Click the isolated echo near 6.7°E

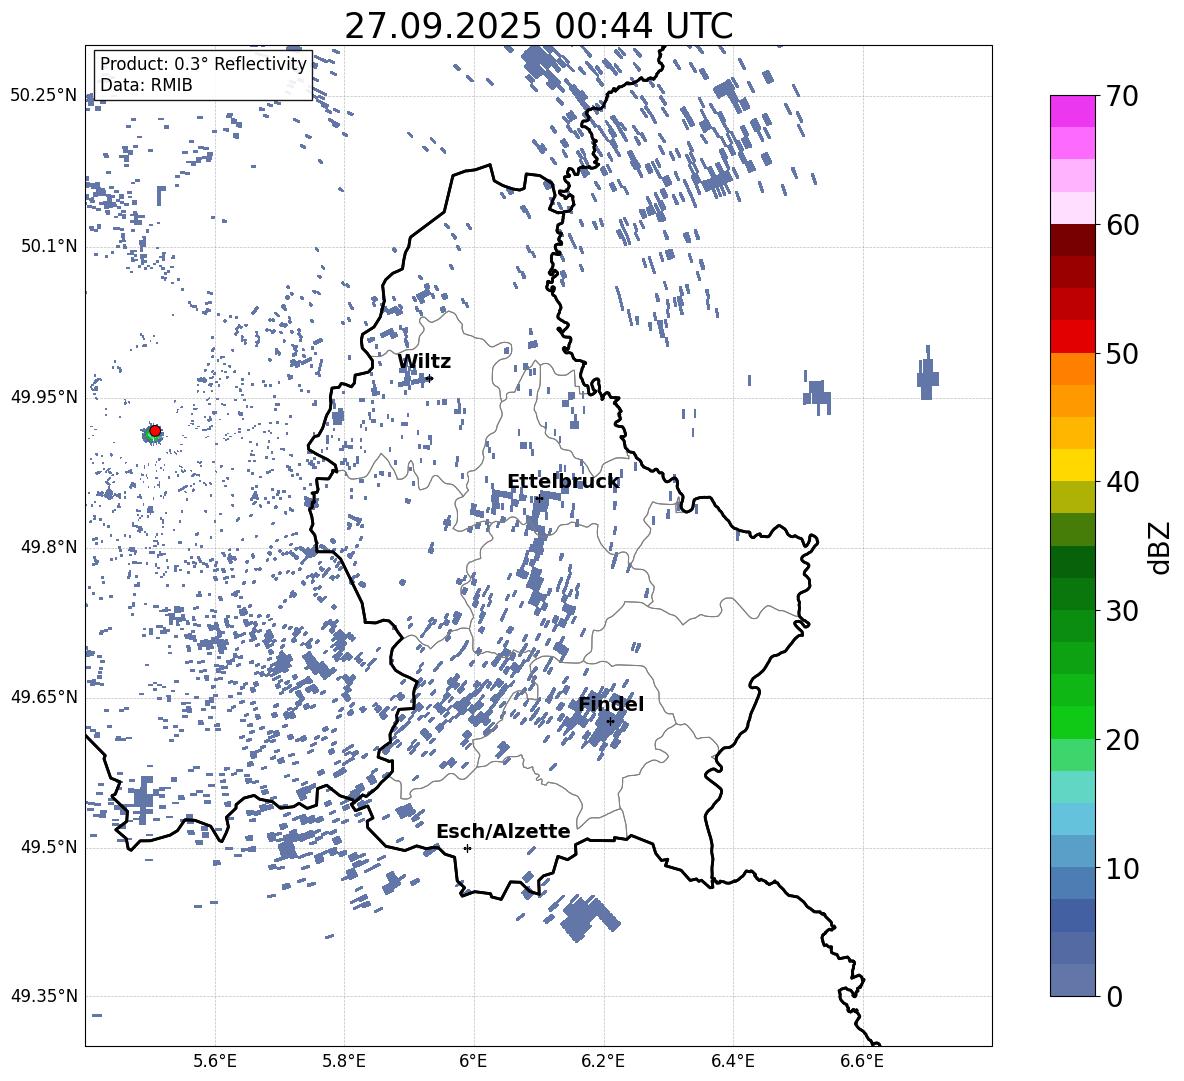point(927,377)
